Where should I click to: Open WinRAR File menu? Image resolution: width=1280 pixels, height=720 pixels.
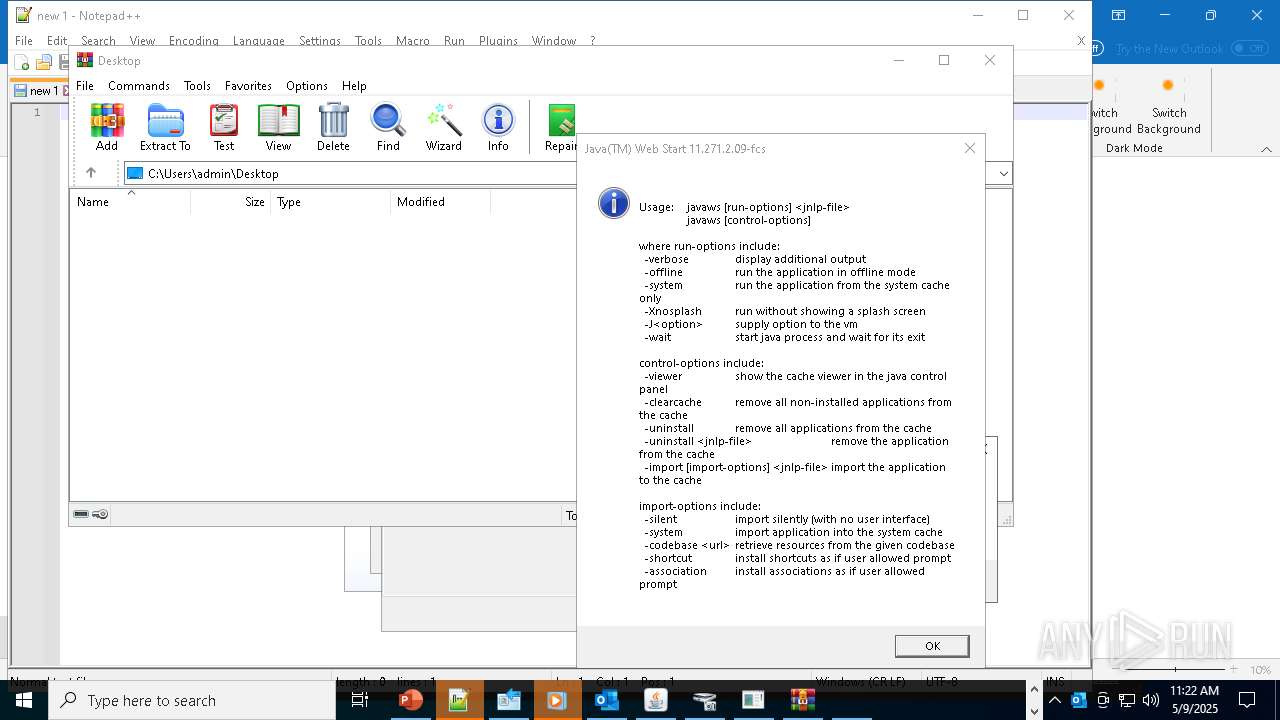[x=85, y=86]
